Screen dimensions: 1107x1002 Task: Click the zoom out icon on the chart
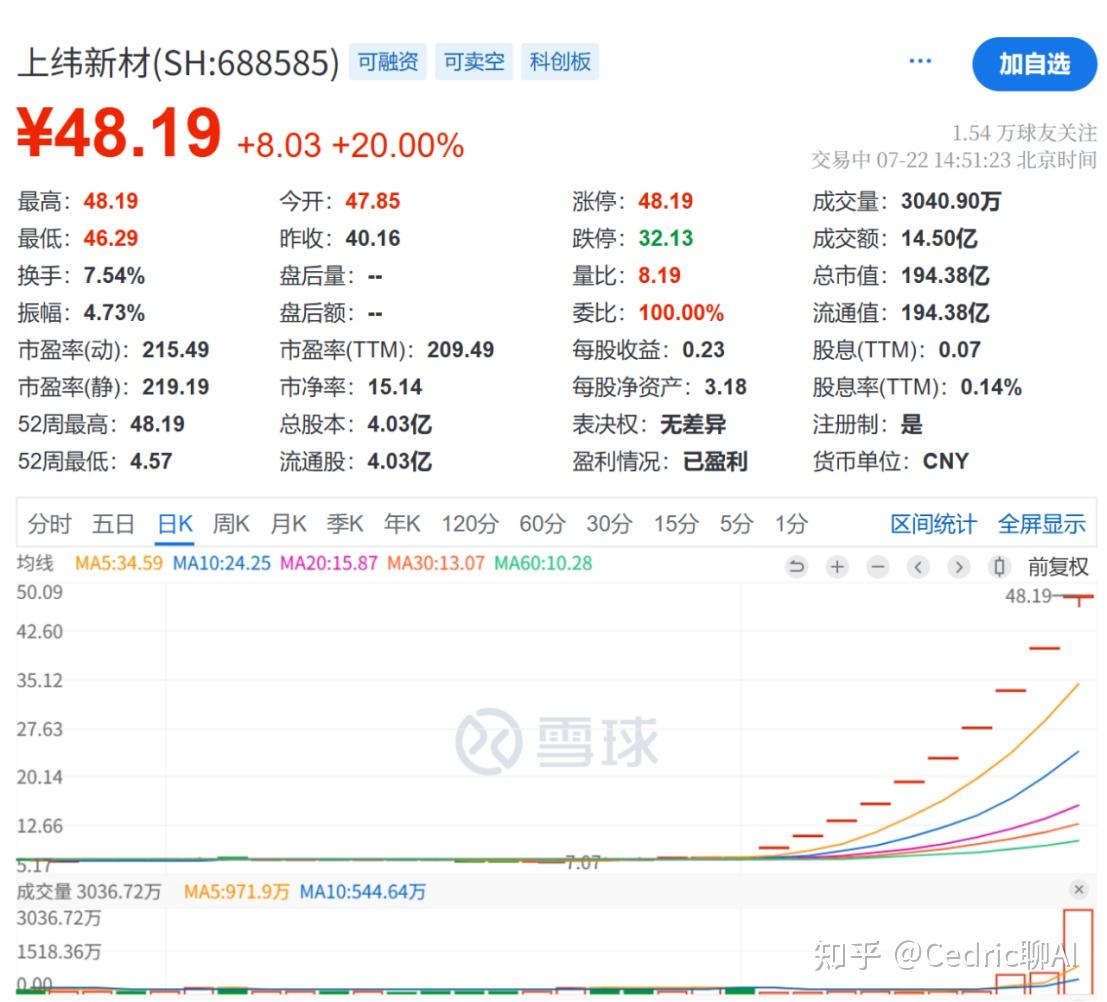point(877,566)
